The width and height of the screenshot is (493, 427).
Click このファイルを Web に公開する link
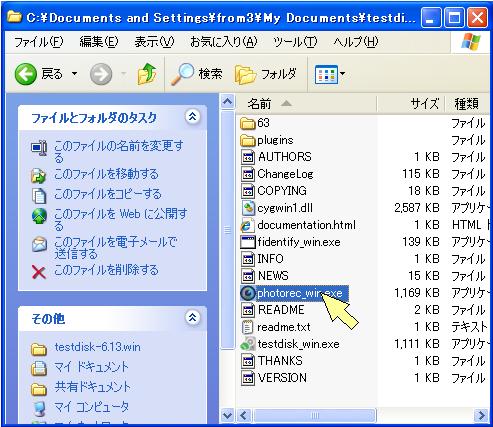click(121, 219)
